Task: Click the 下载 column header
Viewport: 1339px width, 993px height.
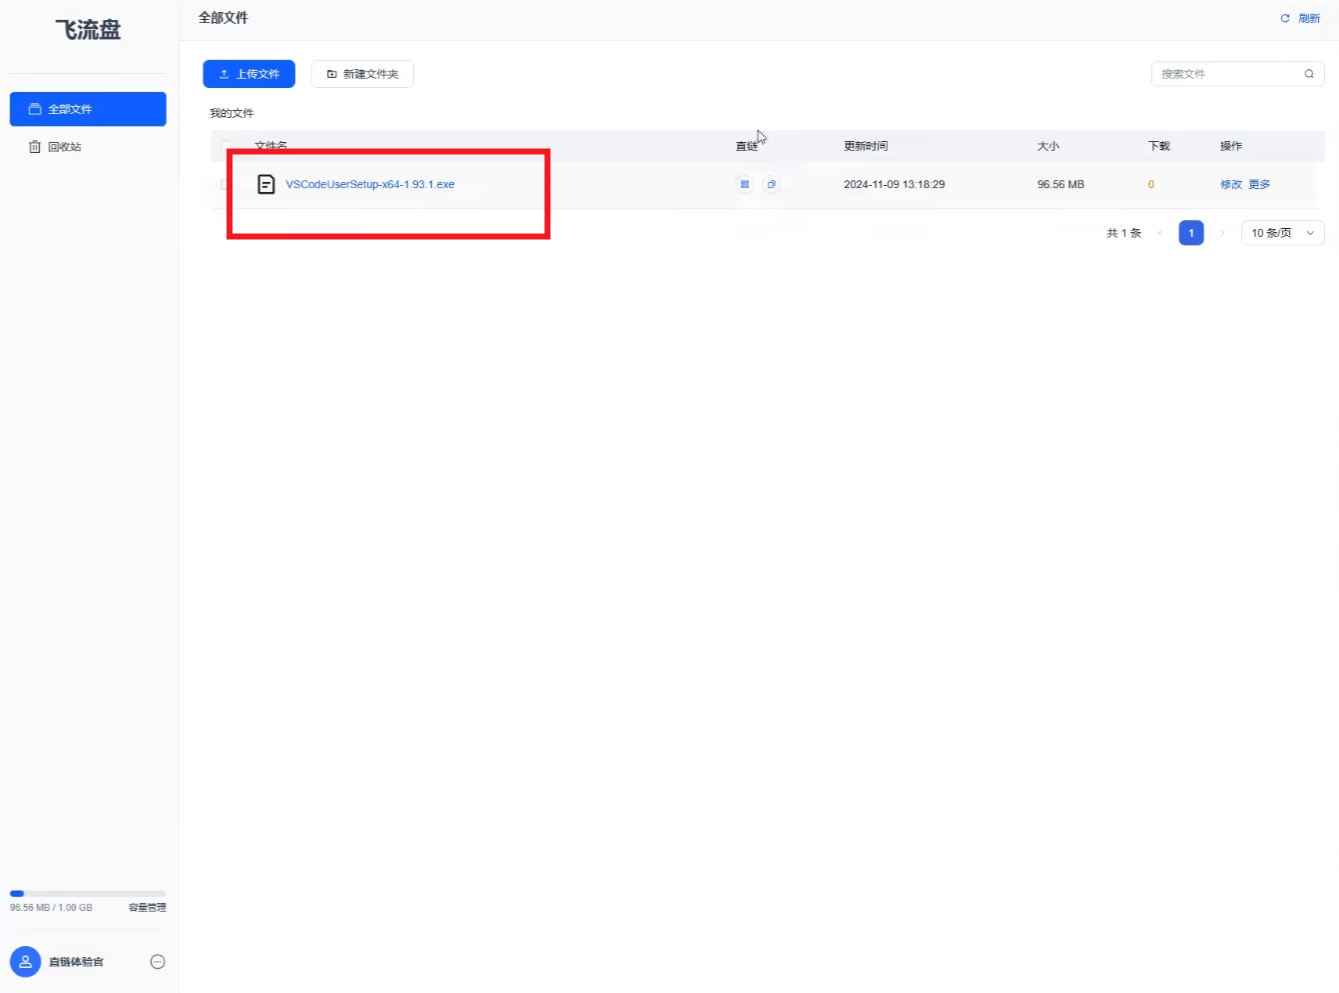Action: [1159, 146]
